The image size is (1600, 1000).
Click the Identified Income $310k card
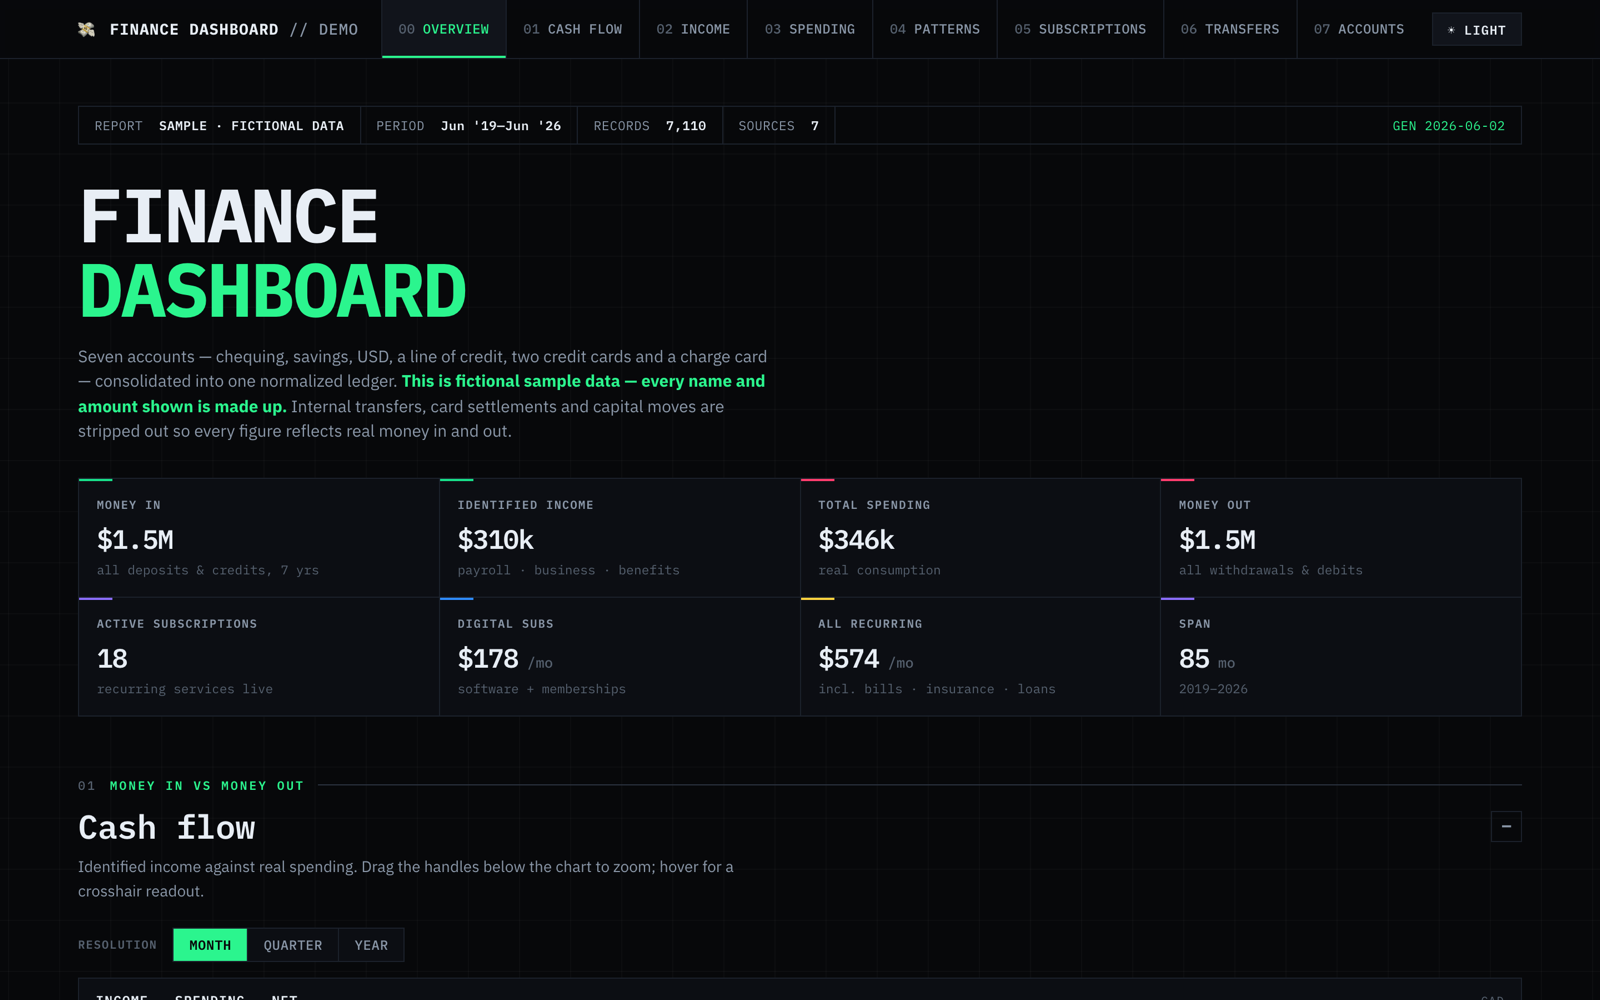pyautogui.click(x=620, y=538)
